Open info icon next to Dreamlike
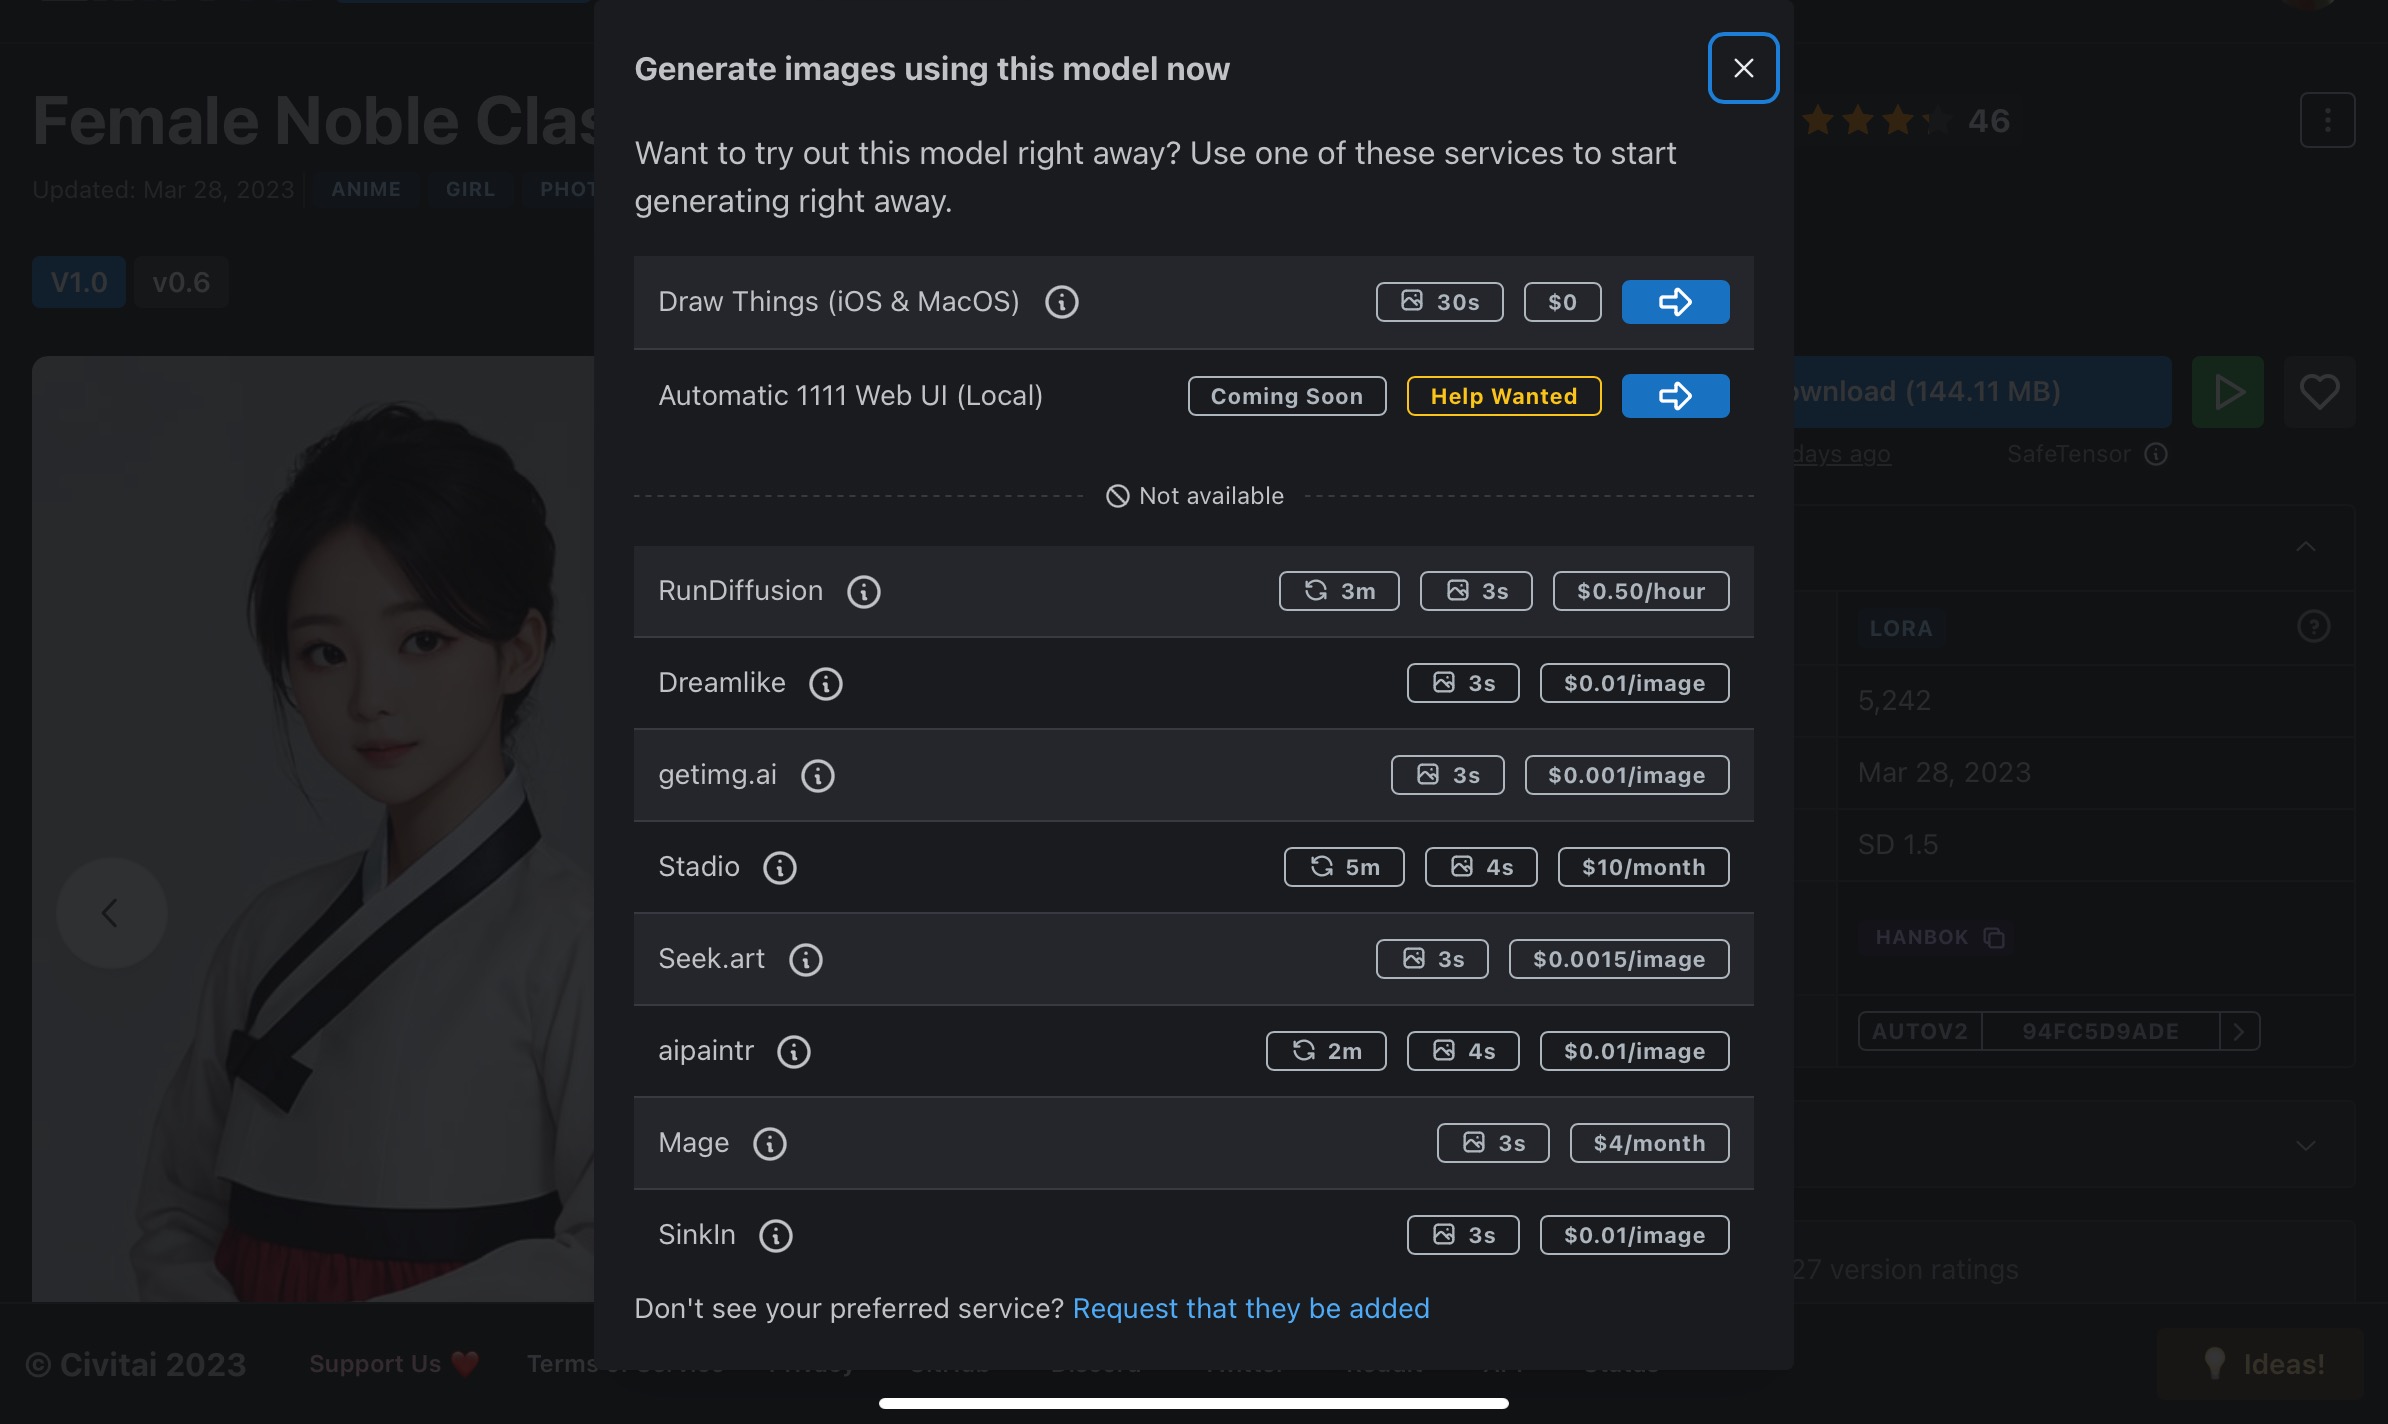The image size is (2388, 1424). tap(825, 683)
